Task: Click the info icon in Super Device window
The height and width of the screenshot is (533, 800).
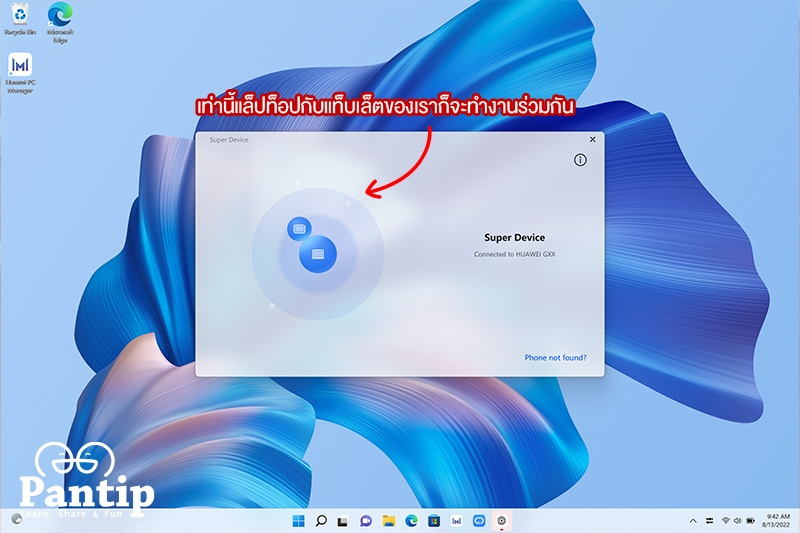Action: pyautogui.click(x=580, y=160)
